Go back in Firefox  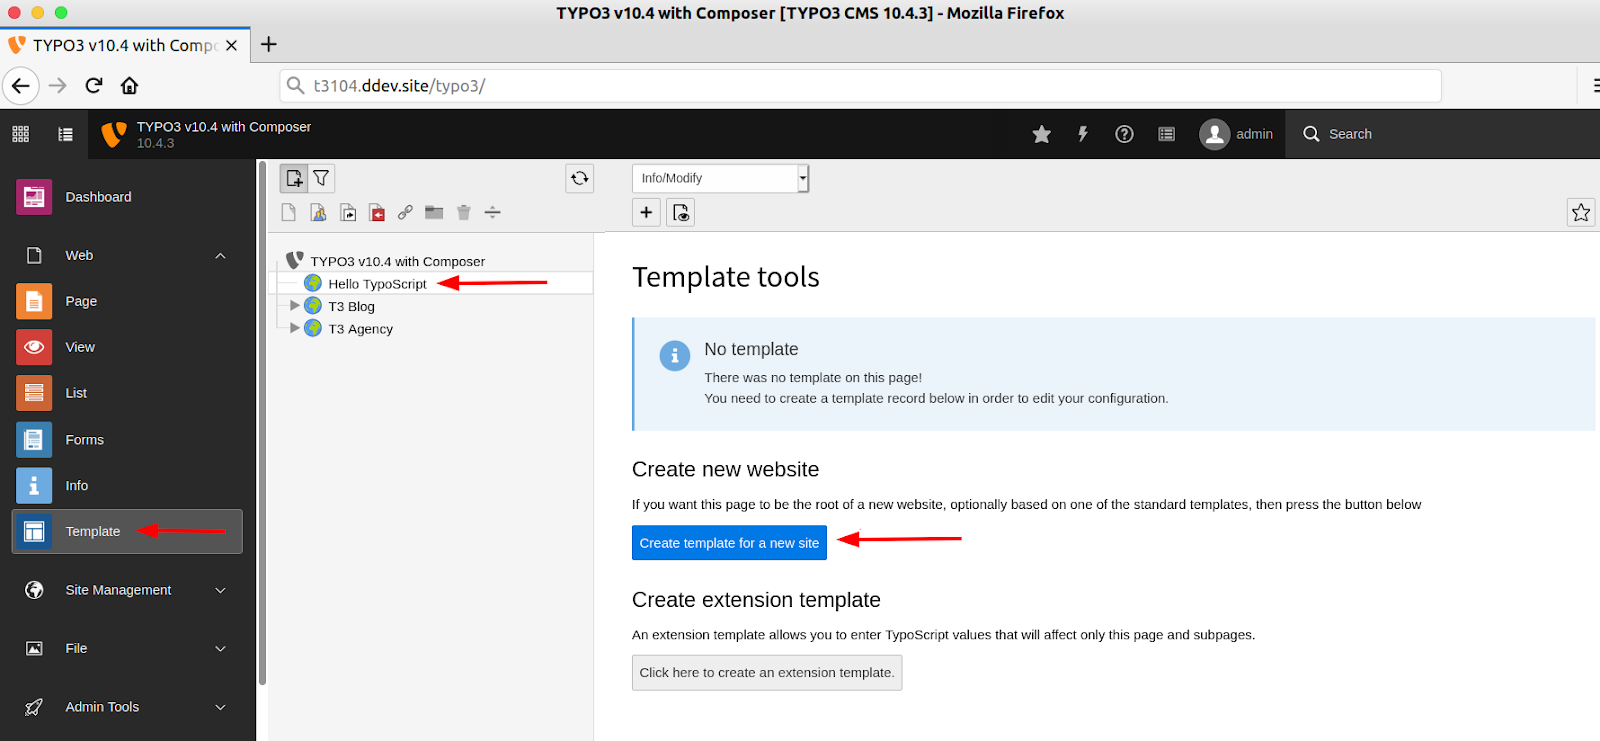coord(21,86)
